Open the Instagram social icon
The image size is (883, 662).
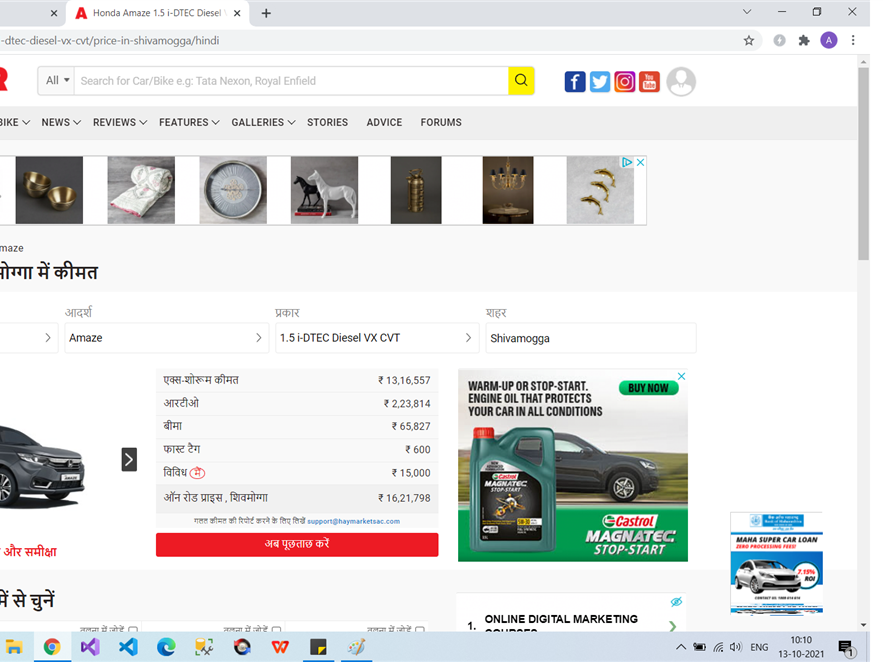[x=625, y=82]
